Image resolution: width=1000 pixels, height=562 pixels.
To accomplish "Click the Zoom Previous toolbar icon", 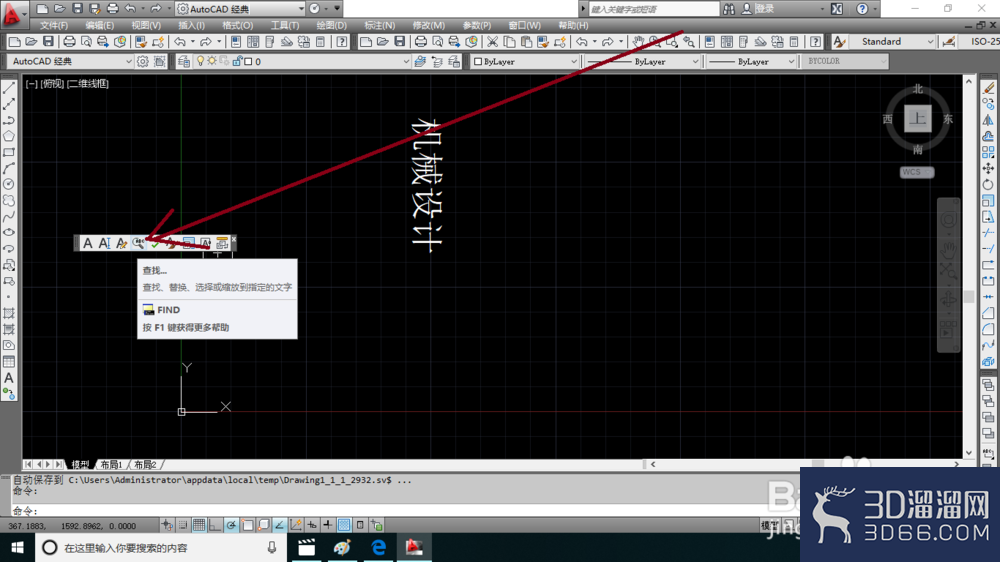I will pyautogui.click(x=689, y=41).
